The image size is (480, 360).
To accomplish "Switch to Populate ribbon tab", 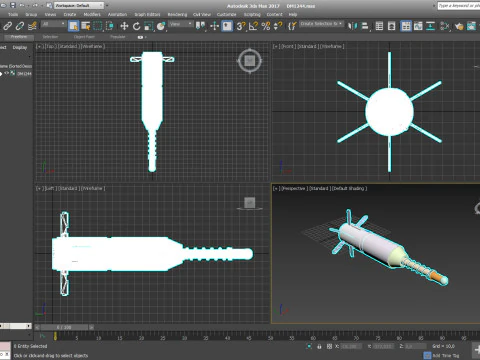I will pos(118,37).
